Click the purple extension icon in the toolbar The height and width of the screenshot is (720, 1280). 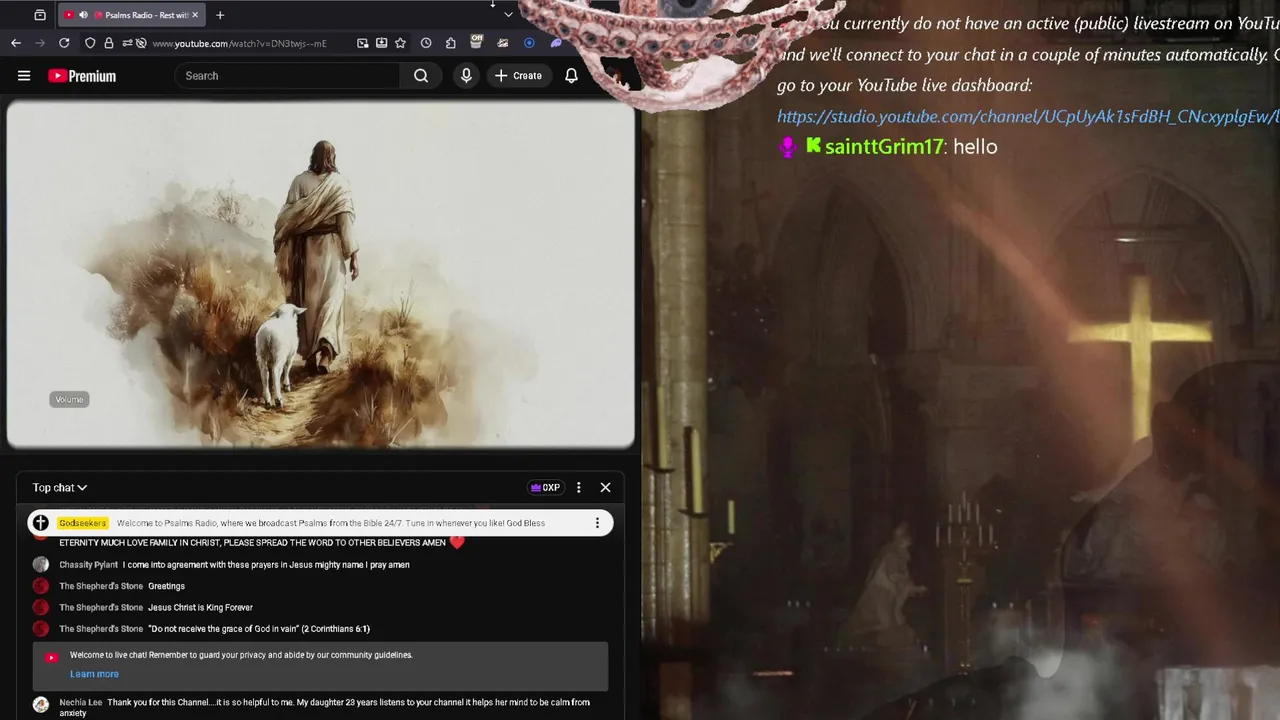click(x=555, y=43)
